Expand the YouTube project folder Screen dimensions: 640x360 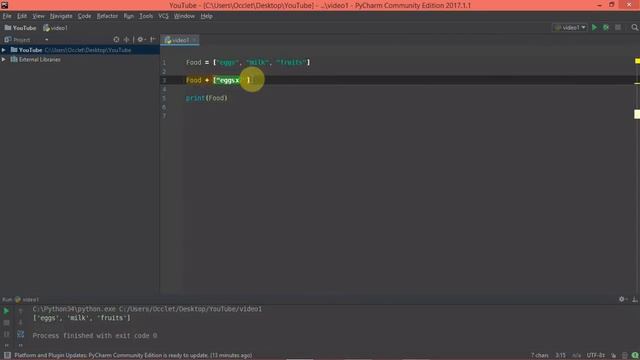pos(4,50)
